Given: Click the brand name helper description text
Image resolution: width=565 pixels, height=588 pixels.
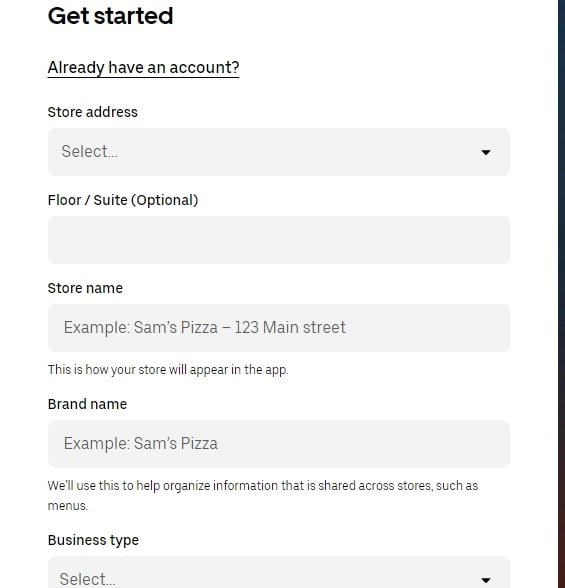Looking at the screenshot, I should pos(263,495).
